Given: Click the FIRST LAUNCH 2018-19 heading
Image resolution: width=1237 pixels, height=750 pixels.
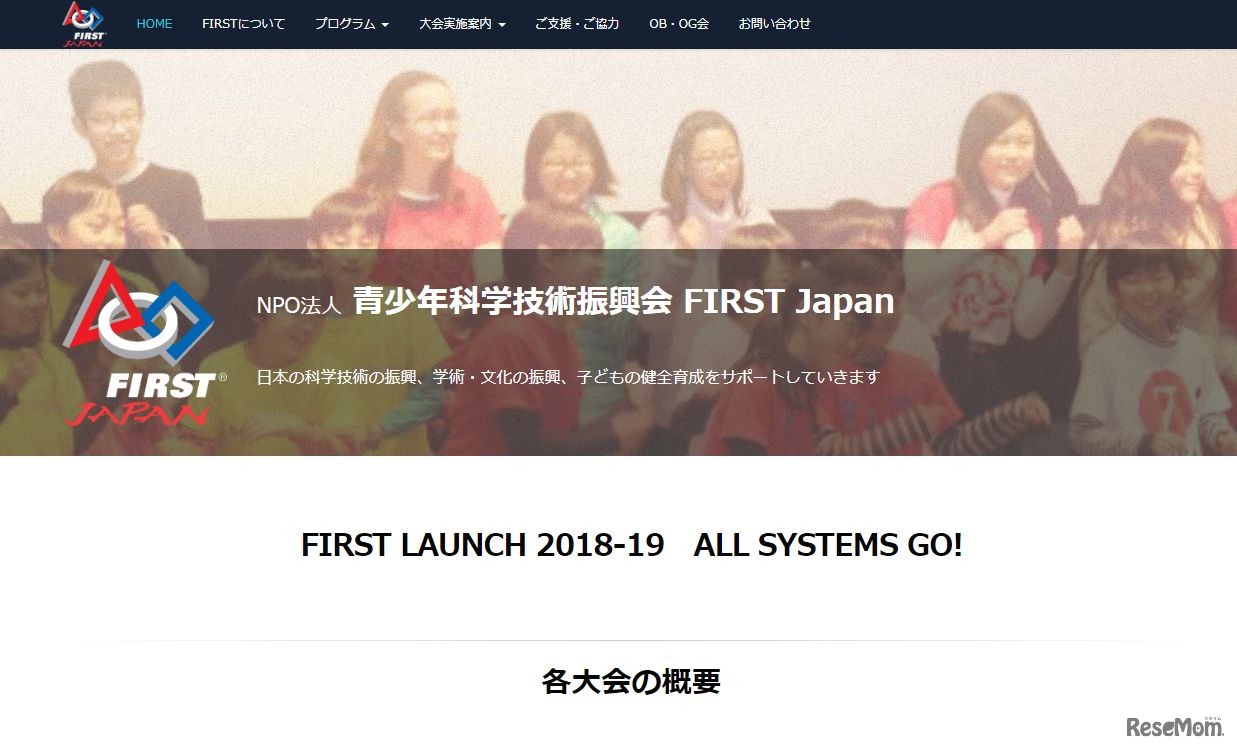Looking at the screenshot, I should click(x=483, y=545).
